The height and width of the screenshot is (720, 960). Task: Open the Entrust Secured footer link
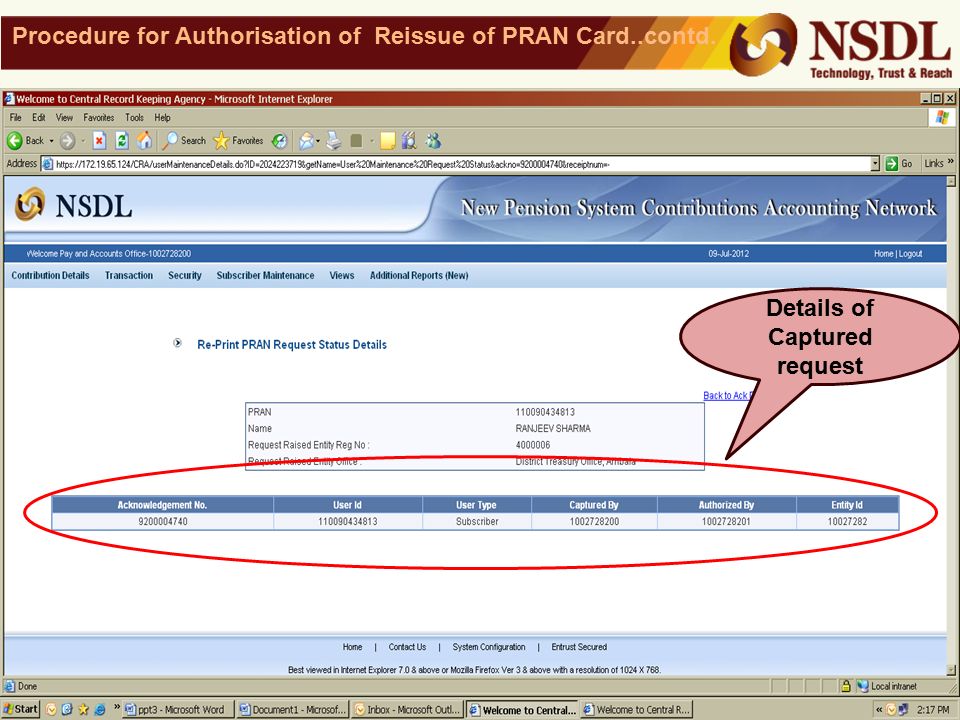click(579, 647)
